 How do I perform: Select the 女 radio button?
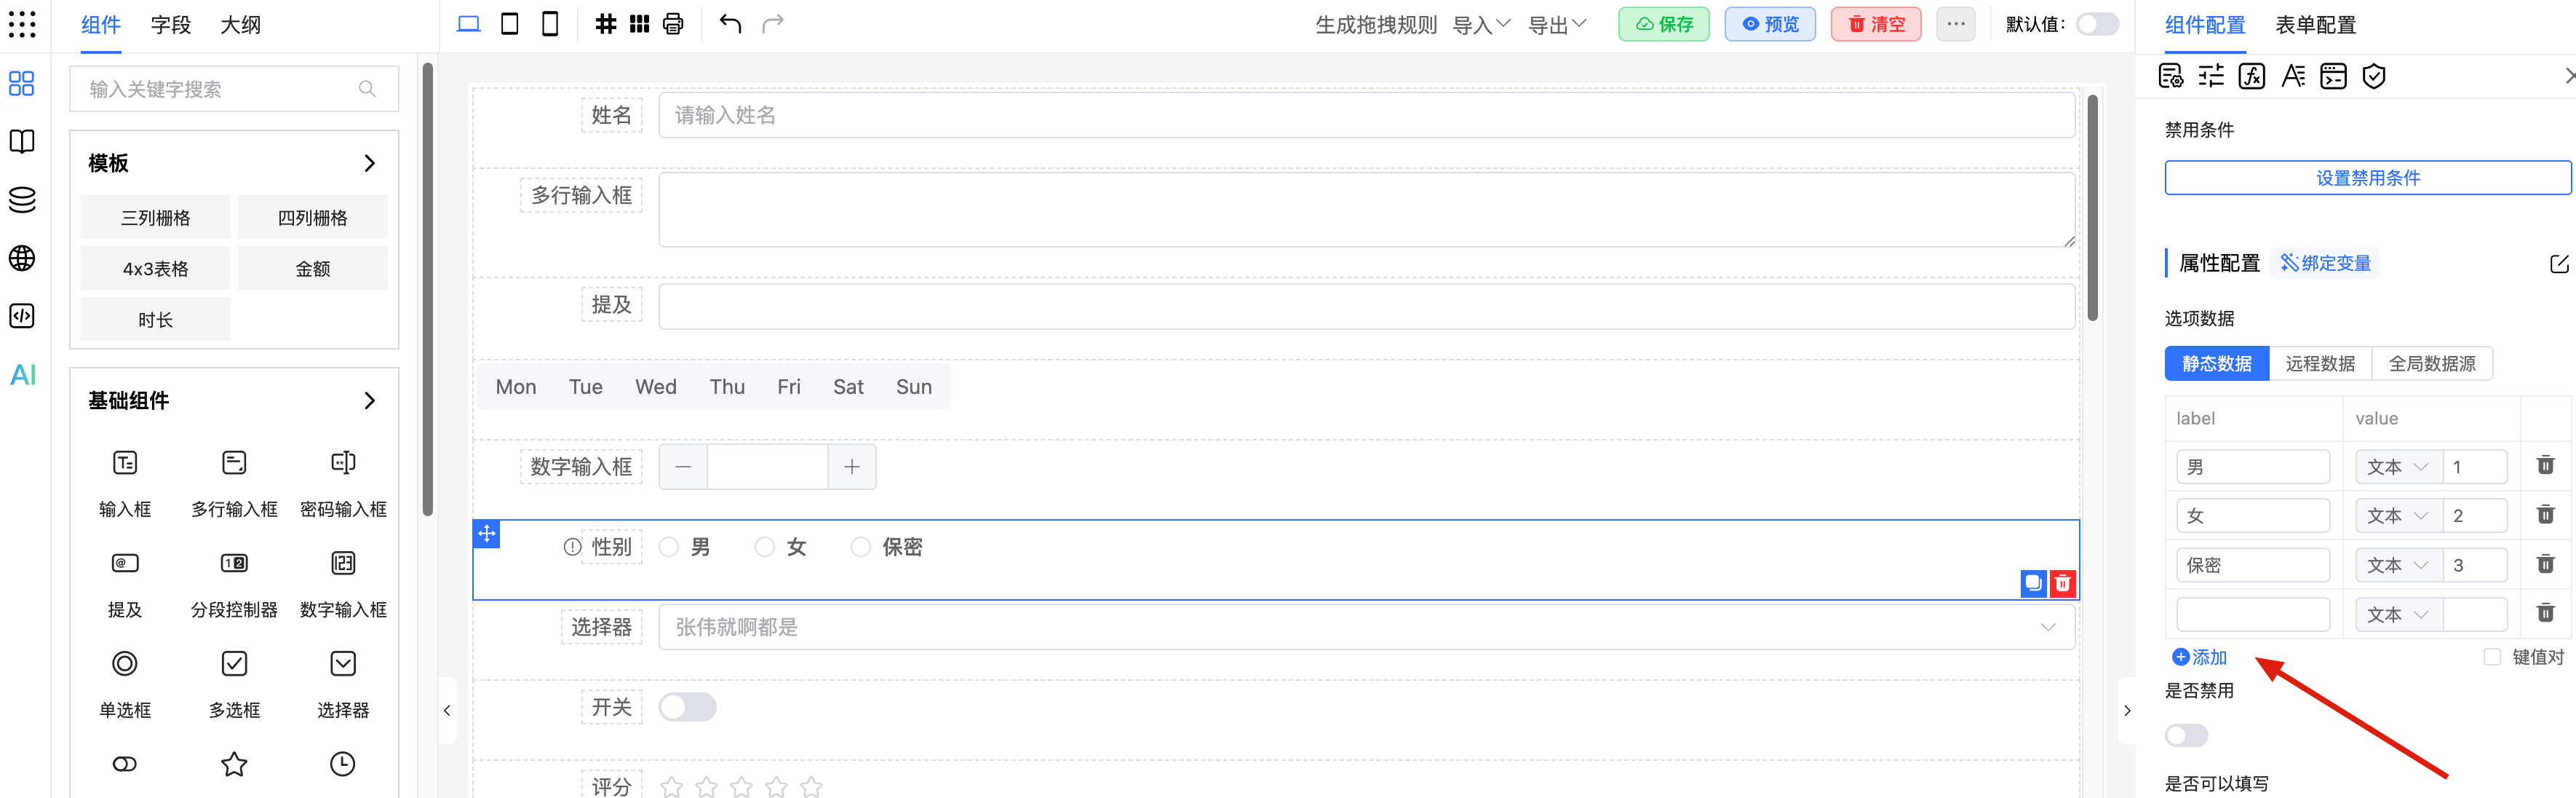[x=765, y=547]
